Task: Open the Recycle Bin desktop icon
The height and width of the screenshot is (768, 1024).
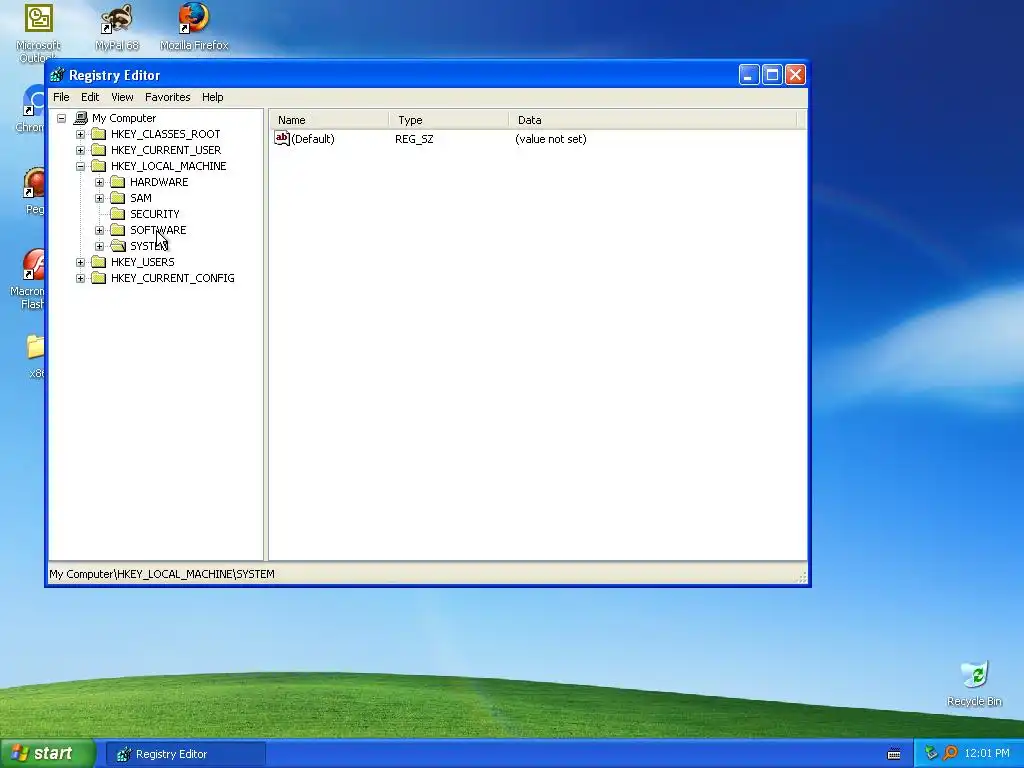Action: [x=974, y=684]
